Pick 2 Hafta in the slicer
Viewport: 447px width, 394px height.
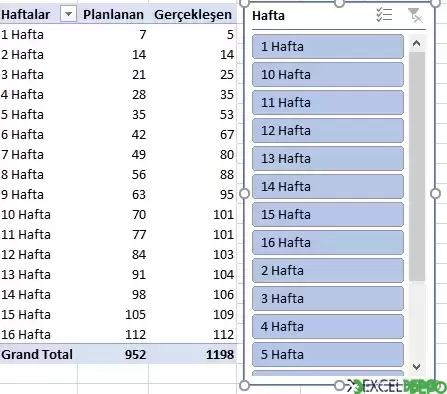point(328,271)
